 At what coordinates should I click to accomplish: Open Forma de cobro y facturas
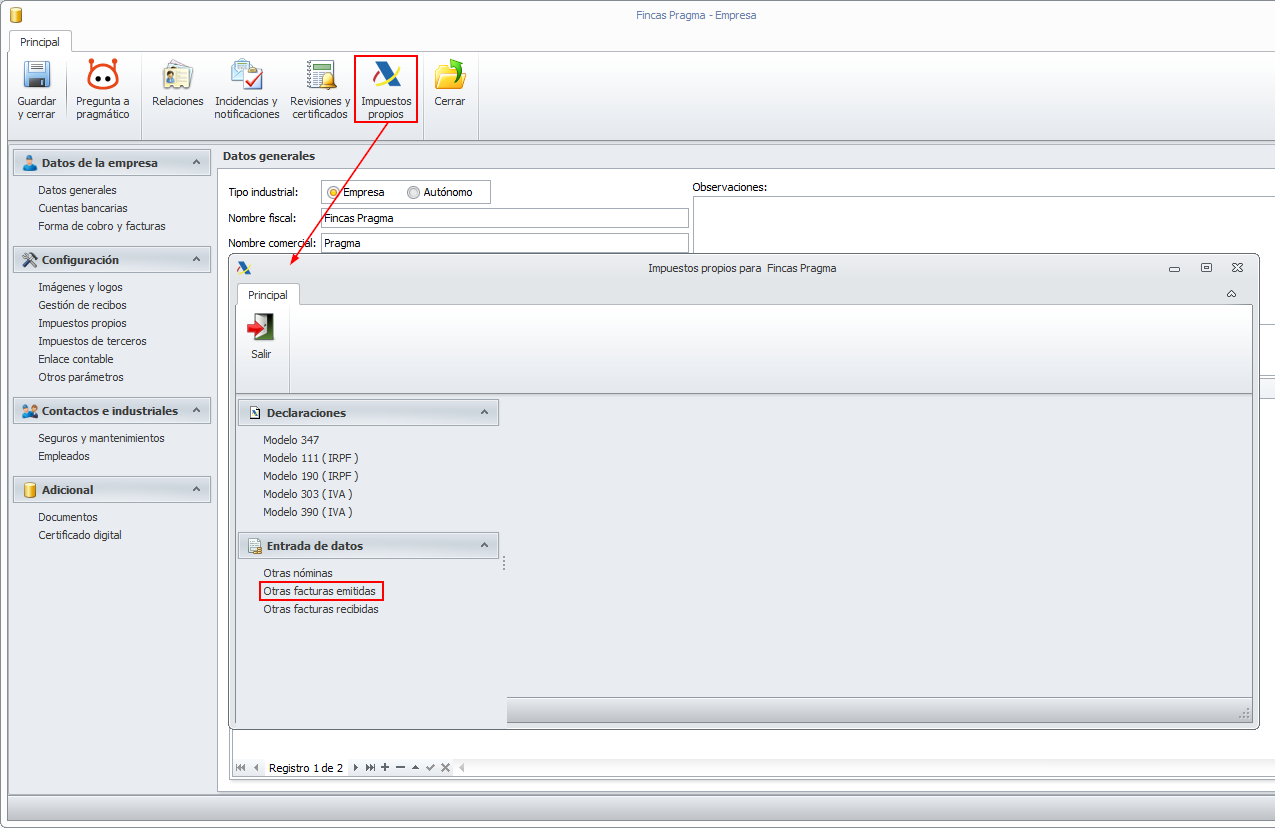(102, 226)
